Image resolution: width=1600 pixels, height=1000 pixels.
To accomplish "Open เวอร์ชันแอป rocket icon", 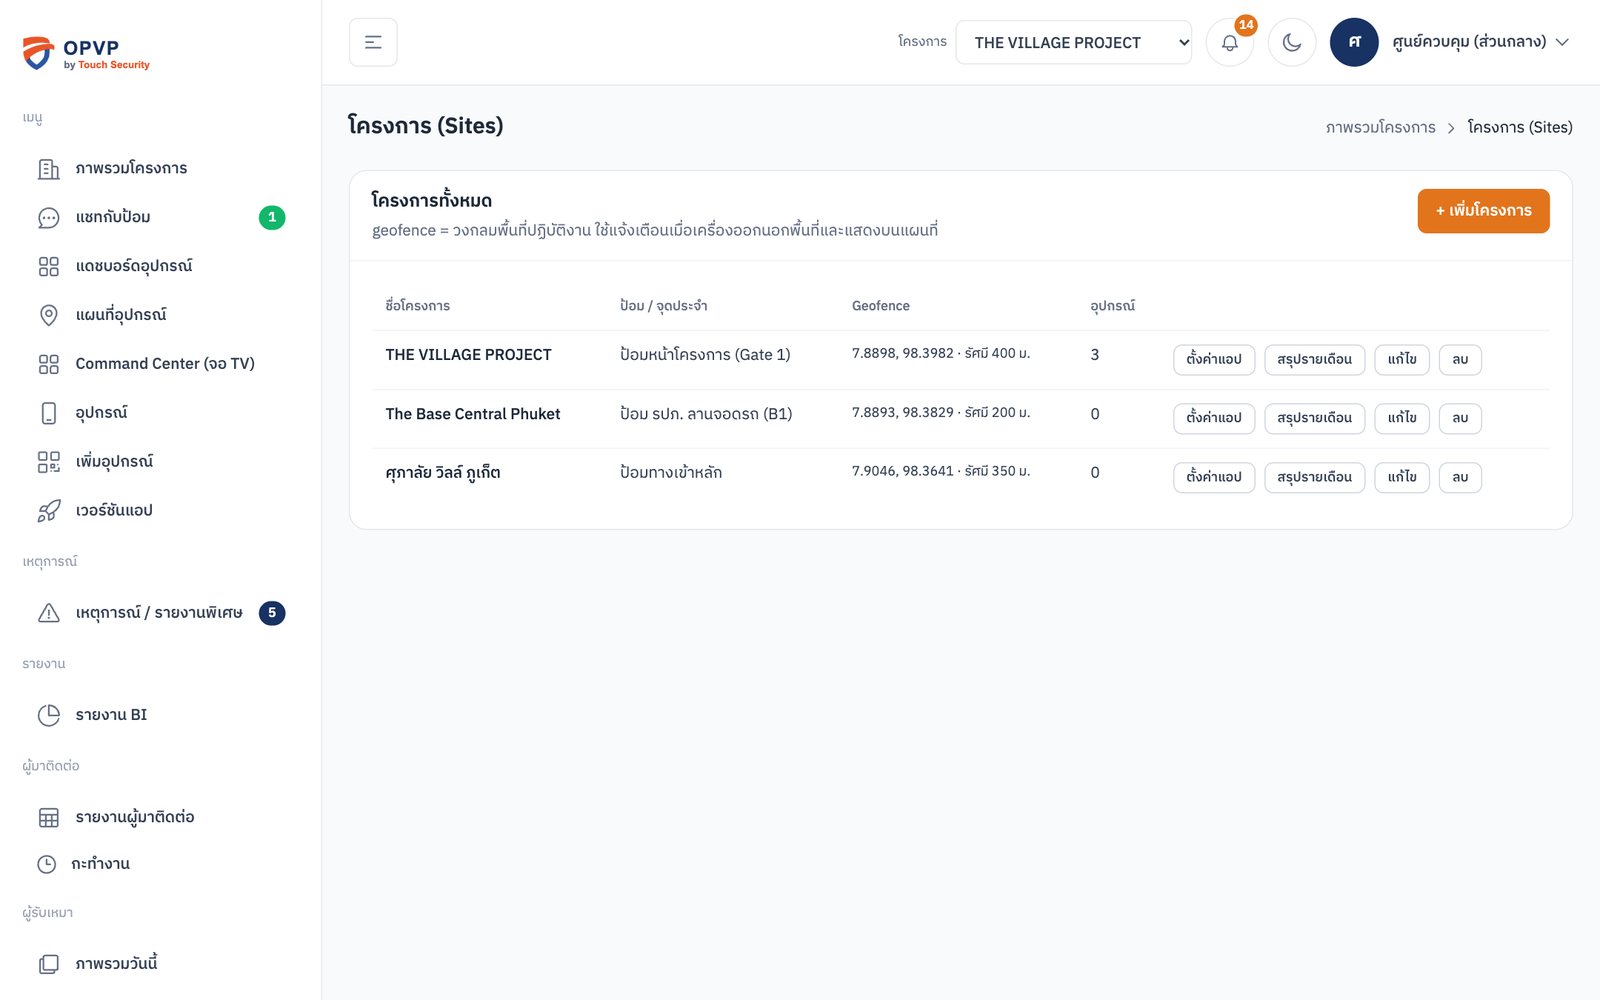I will tap(49, 511).
